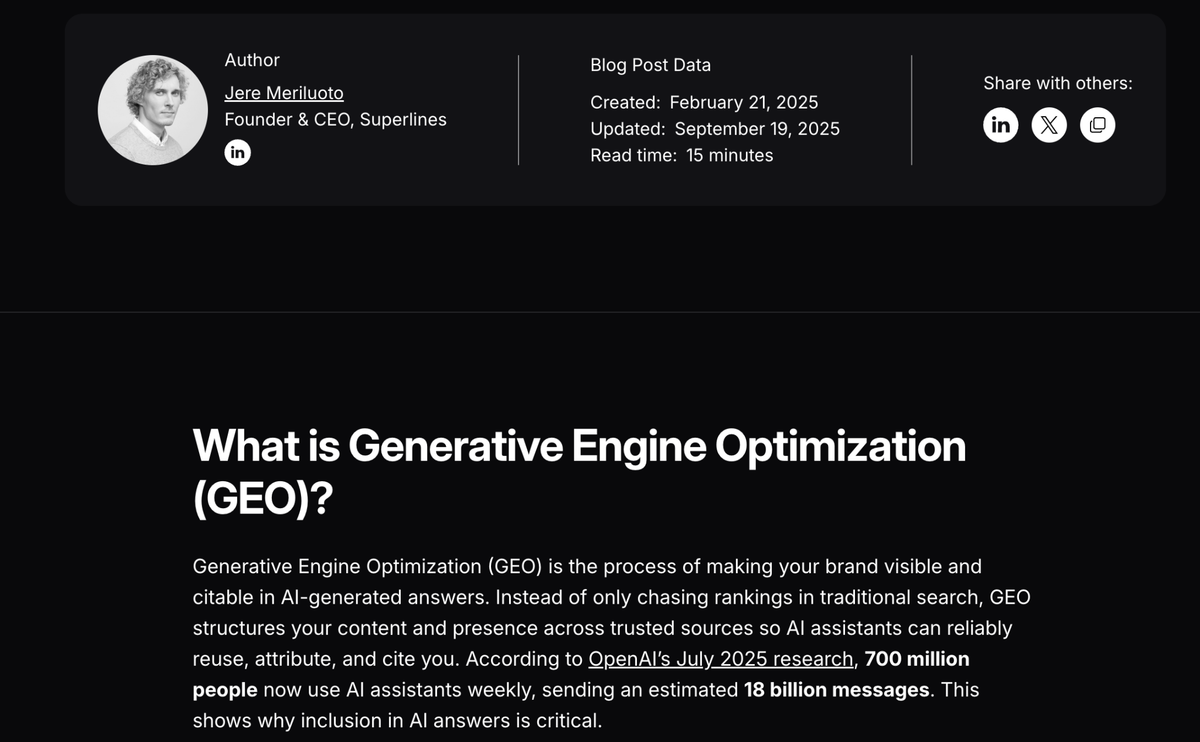Click the LinkedIn icon under the author's name

(237, 152)
